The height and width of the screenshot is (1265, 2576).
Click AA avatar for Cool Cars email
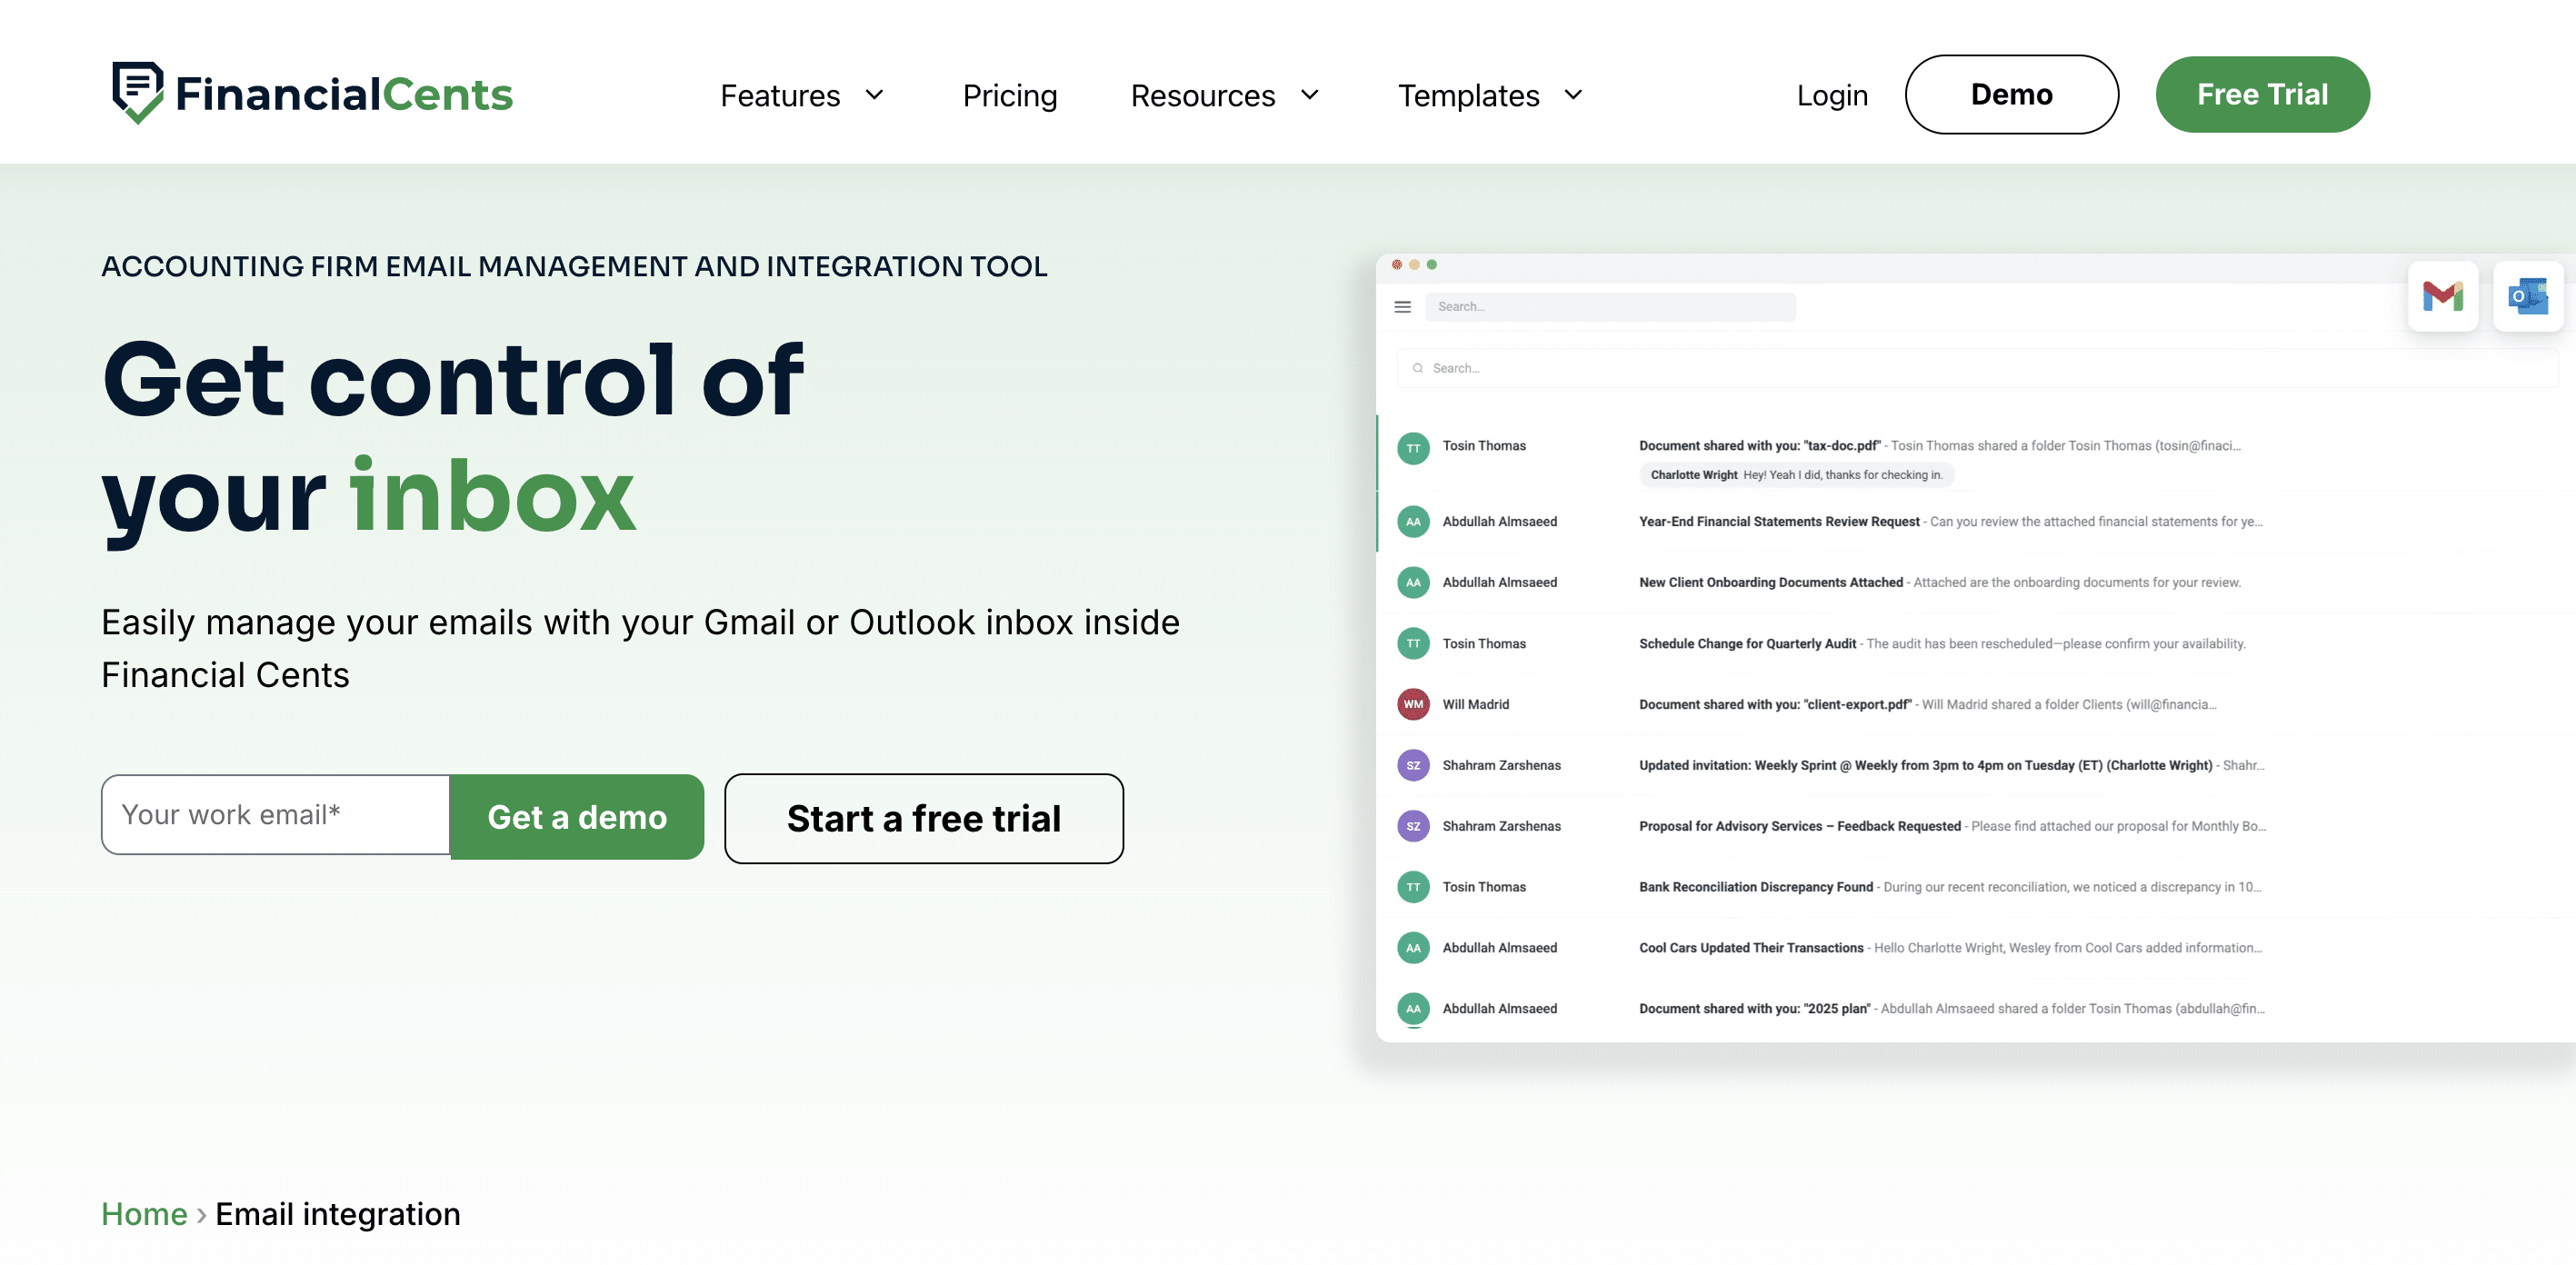pos(1412,948)
